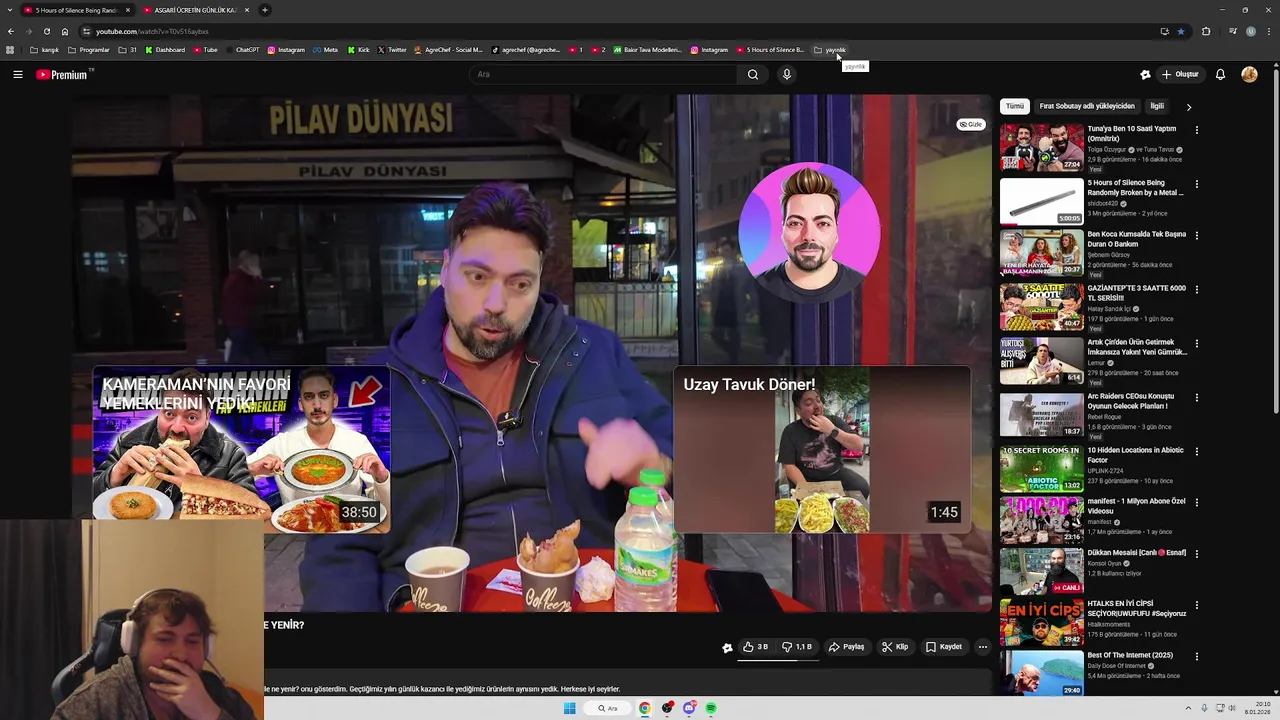The height and width of the screenshot is (720, 1280).
Task: Go to YouTube Premium home logo
Action: point(62,74)
